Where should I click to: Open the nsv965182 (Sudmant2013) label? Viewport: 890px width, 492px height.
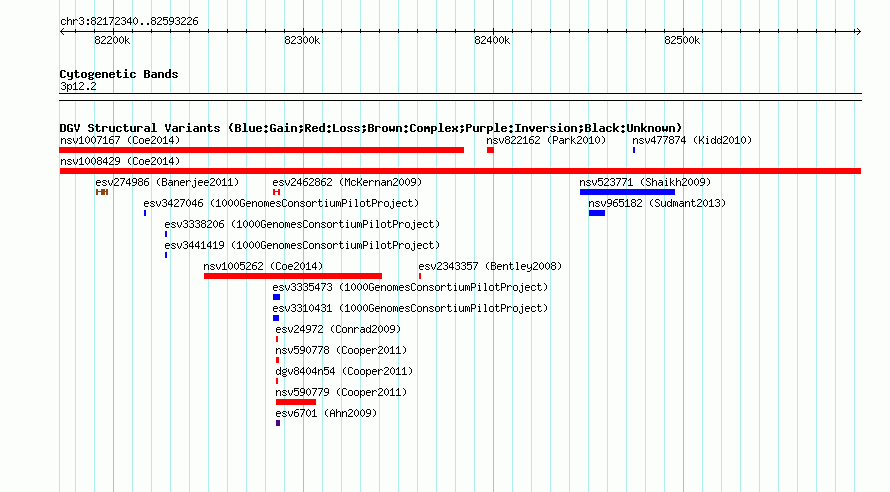point(657,203)
